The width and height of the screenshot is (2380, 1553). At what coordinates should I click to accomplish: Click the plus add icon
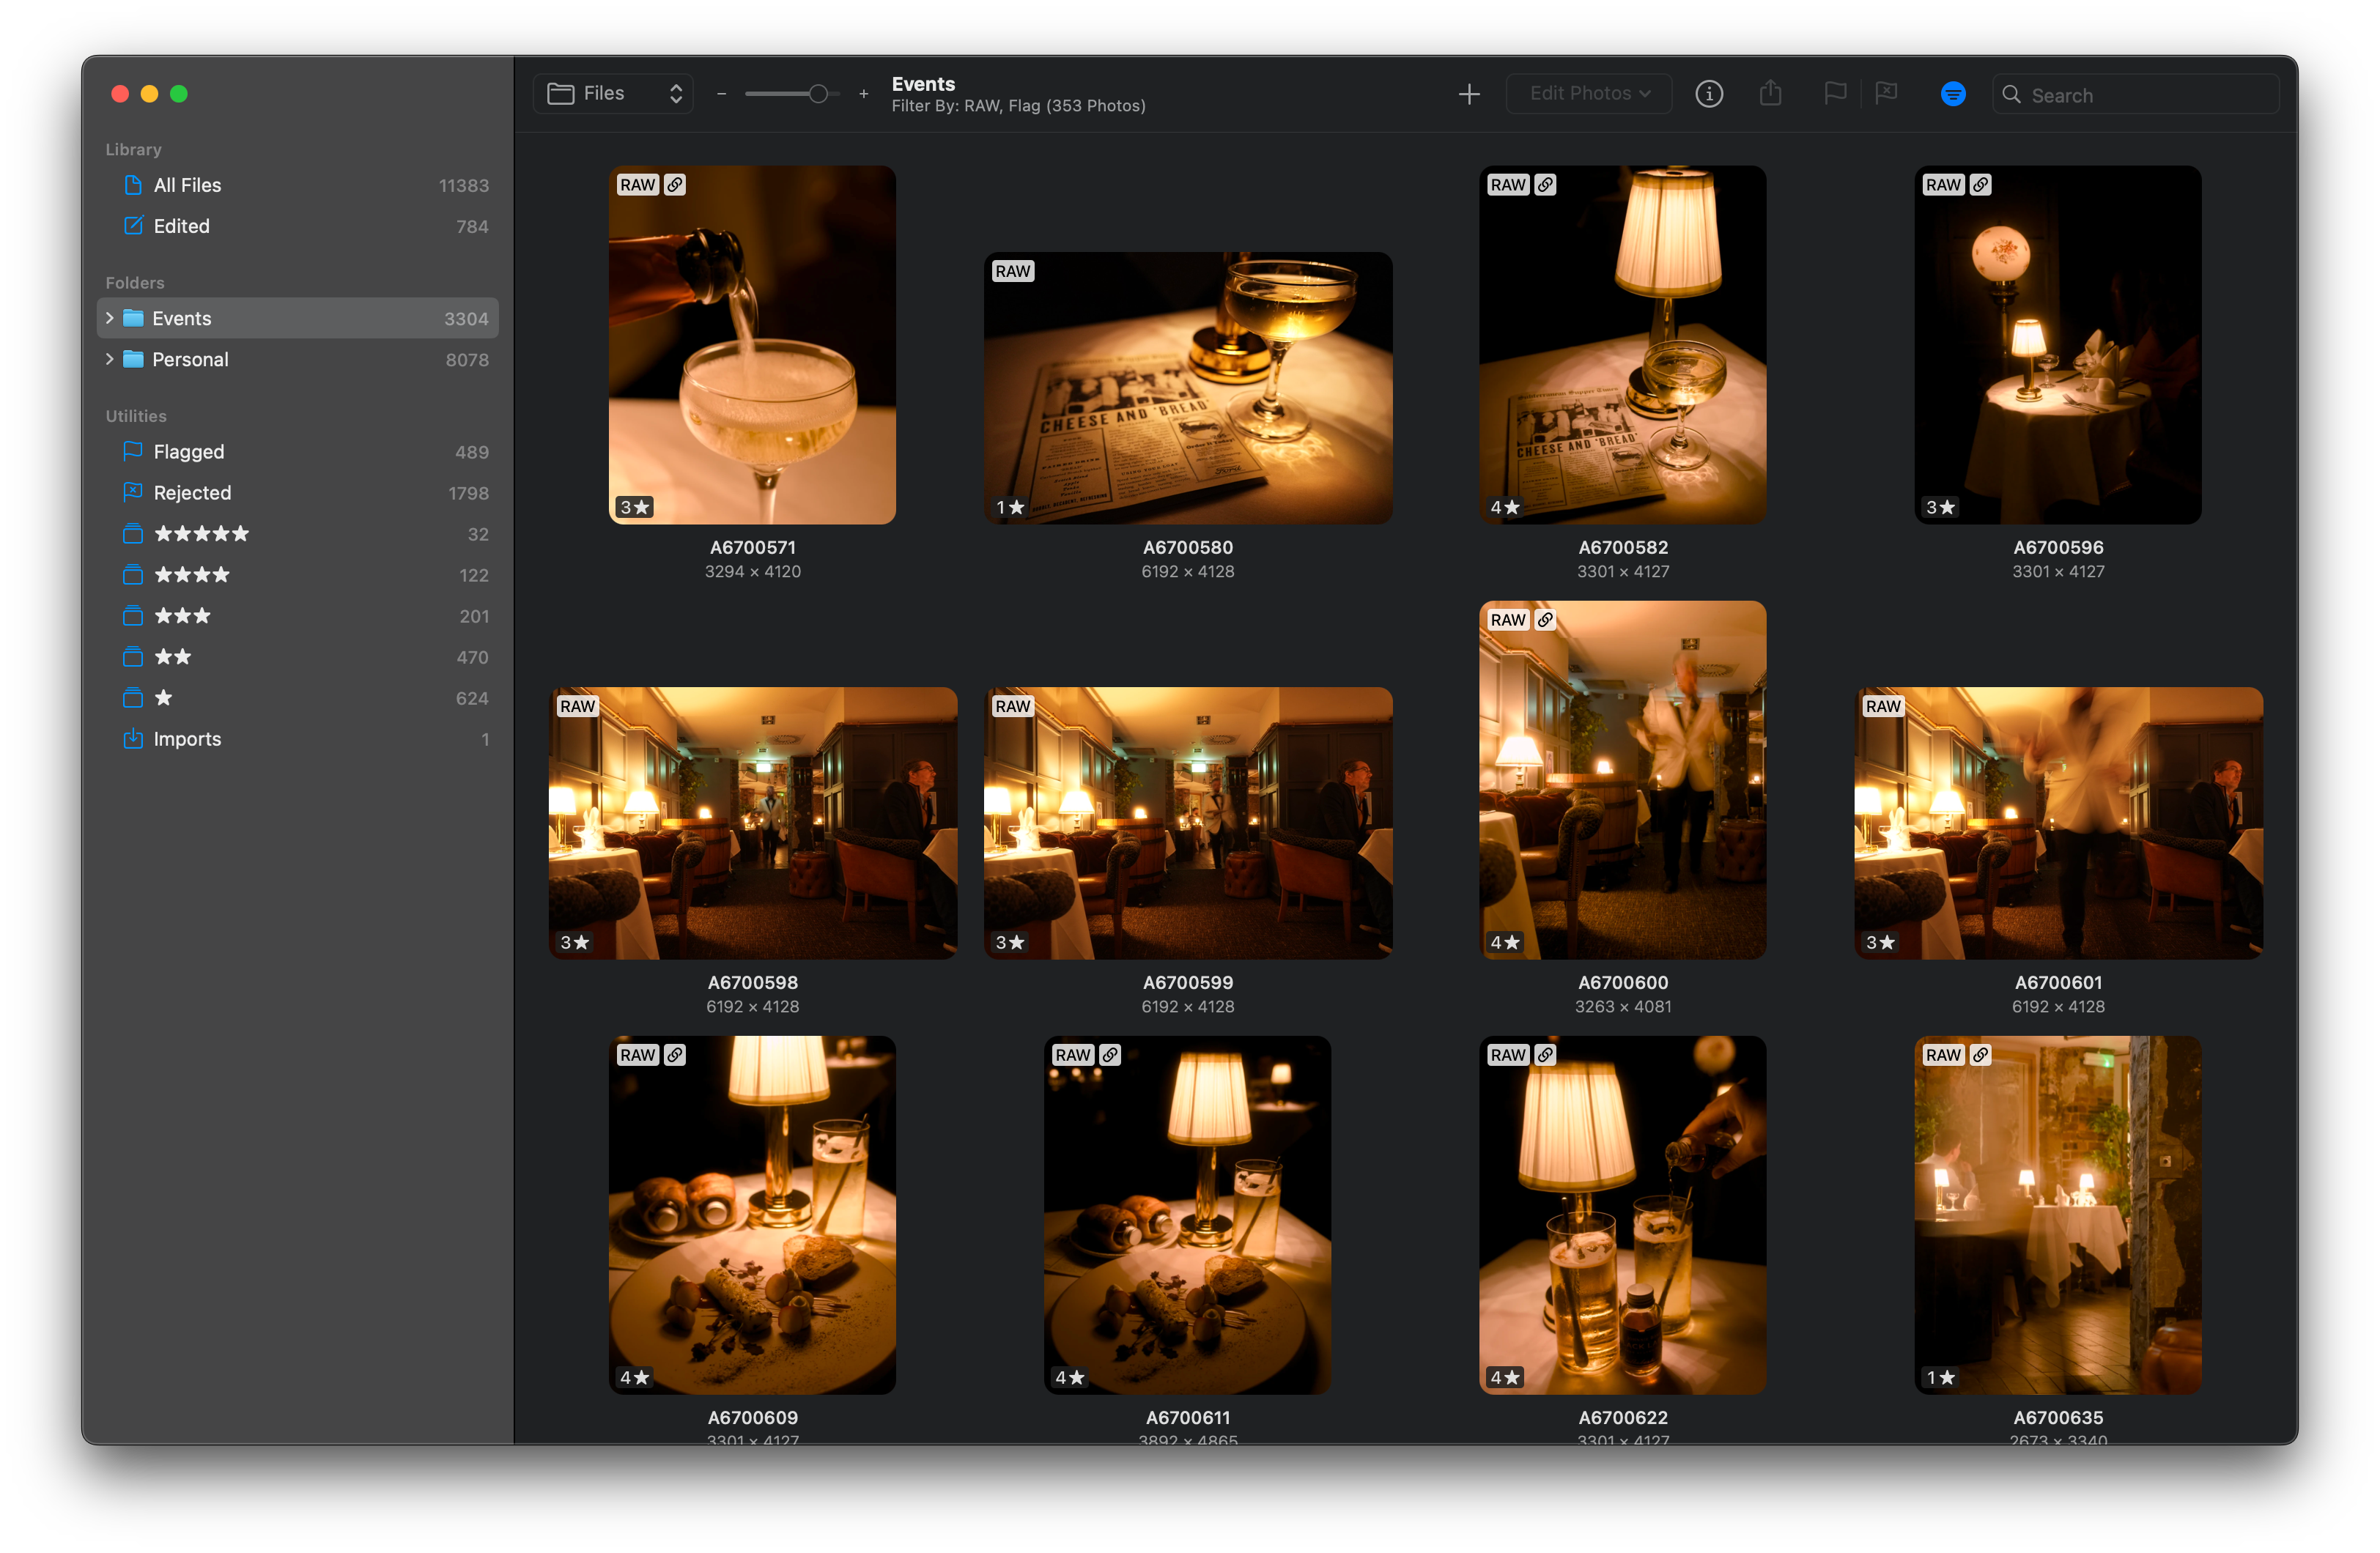(x=1468, y=94)
